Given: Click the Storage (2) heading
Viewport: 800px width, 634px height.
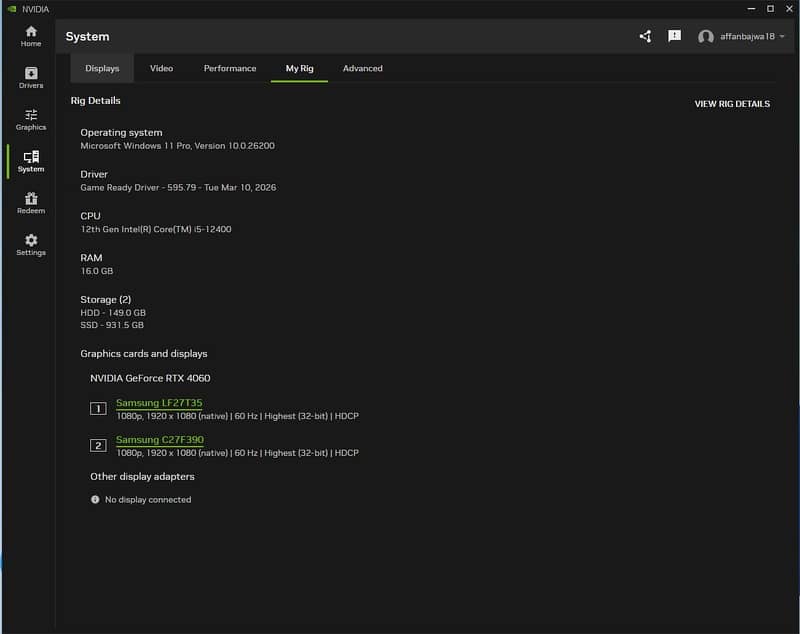Looking at the screenshot, I should click(x=106, y=299).
